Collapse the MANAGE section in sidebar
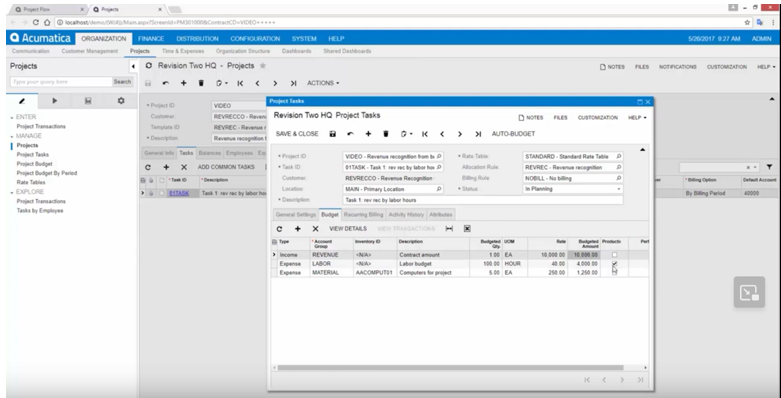781x398 pixels. (x=11, y=136)
